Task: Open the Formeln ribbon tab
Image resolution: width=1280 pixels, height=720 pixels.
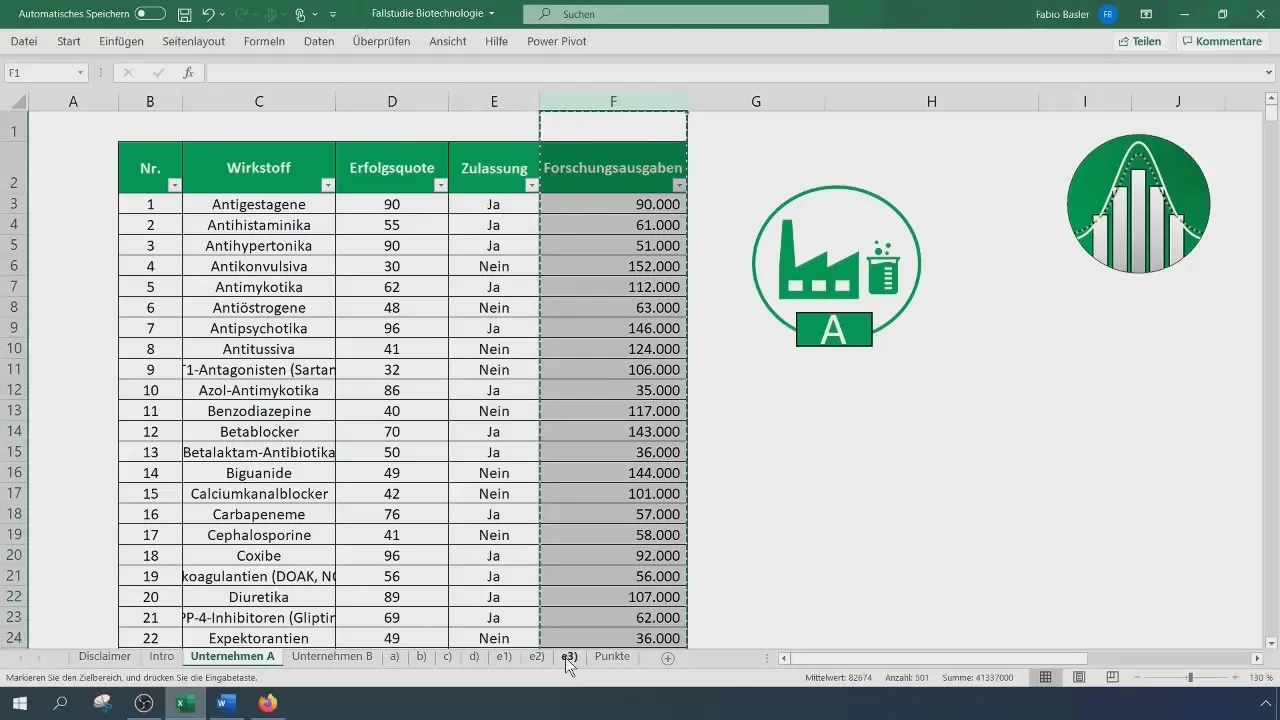Action: 264,41
